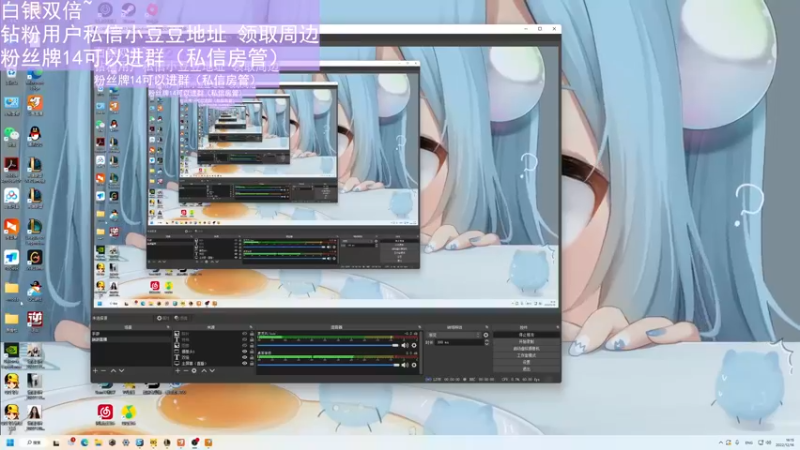Screen dimensions: 800x450
Task: Click 退出 exit button in Controls
Action: coord(526,368)
